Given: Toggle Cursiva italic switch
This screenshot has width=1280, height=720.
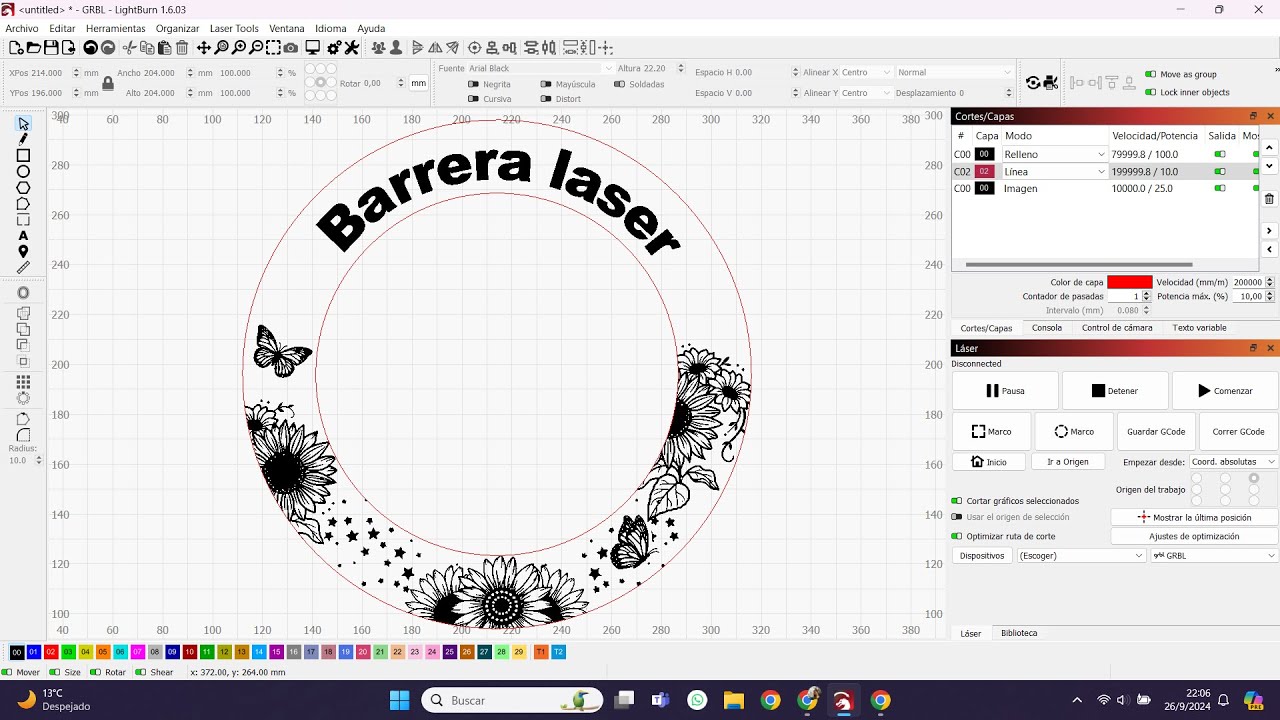Looking at the screenshot, I should (x=473, y=99).
